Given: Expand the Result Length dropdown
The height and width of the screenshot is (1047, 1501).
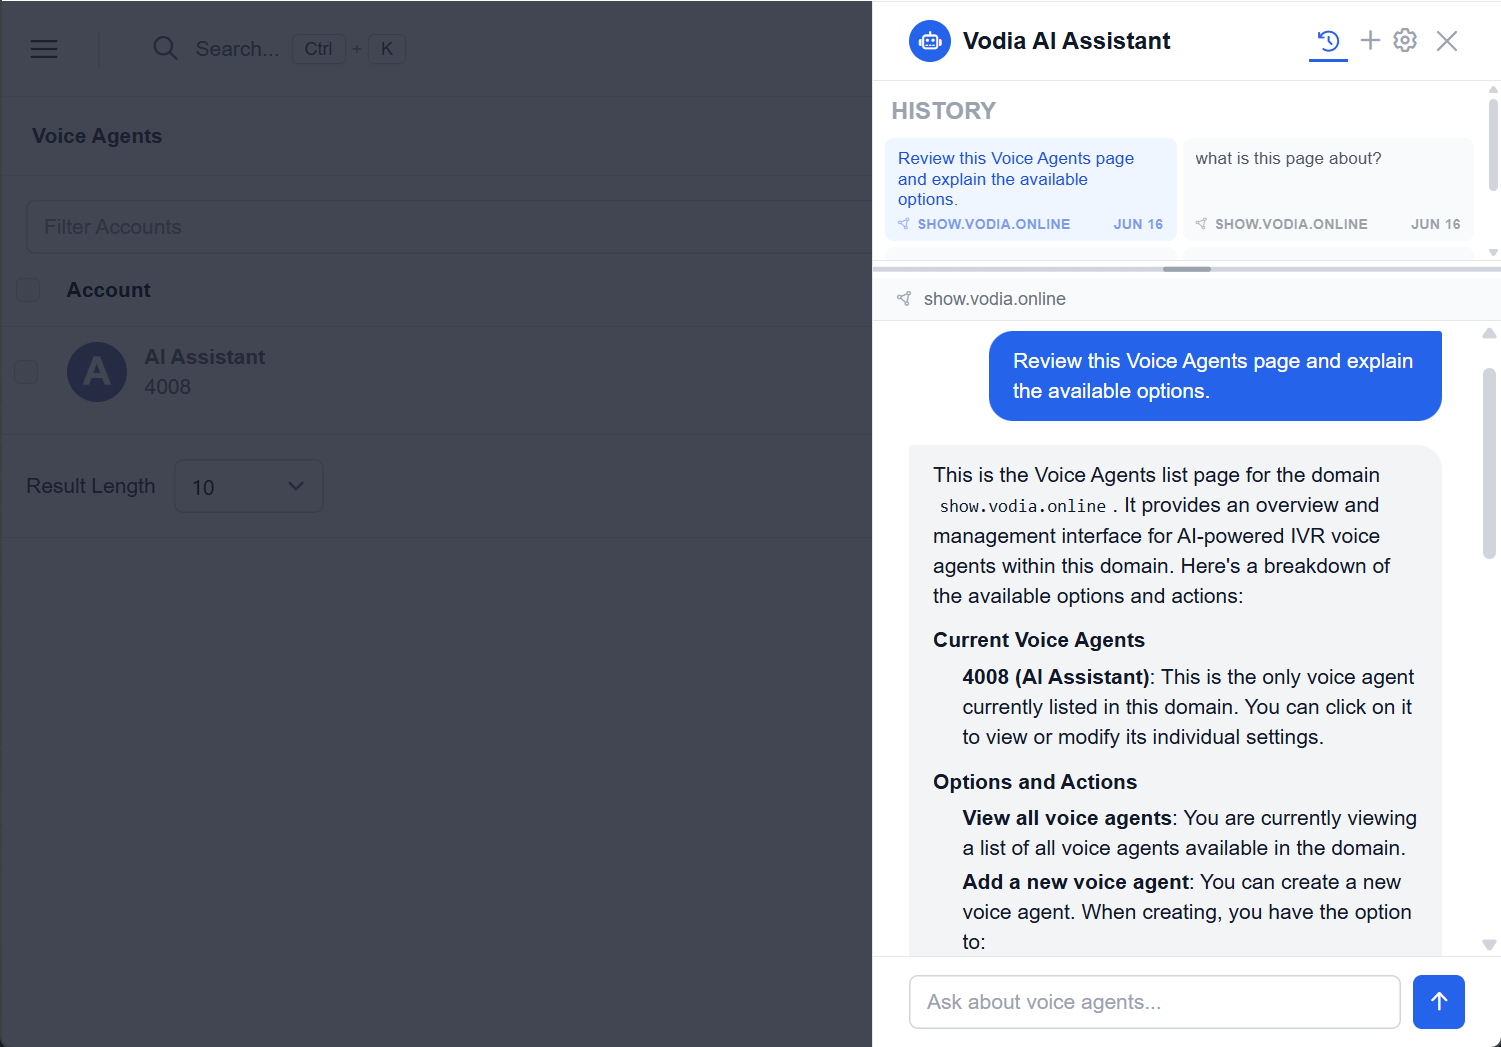Looking at the screenshot, I should [x=249, y=487].
